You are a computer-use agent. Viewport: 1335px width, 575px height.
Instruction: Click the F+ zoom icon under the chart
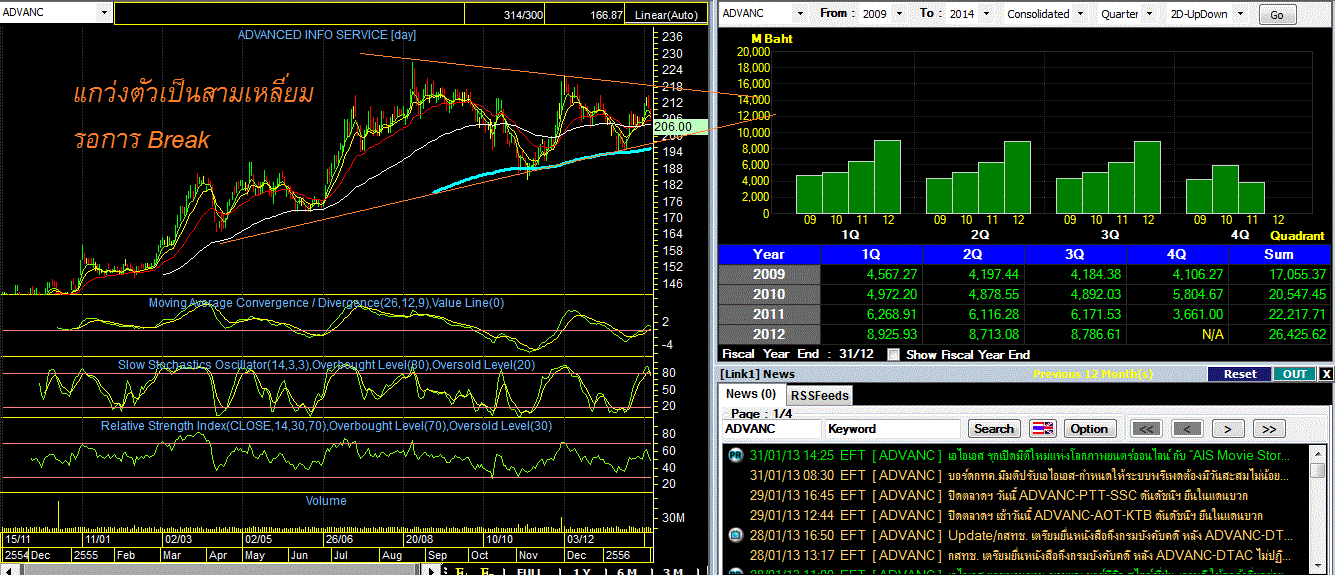point(462,571)
